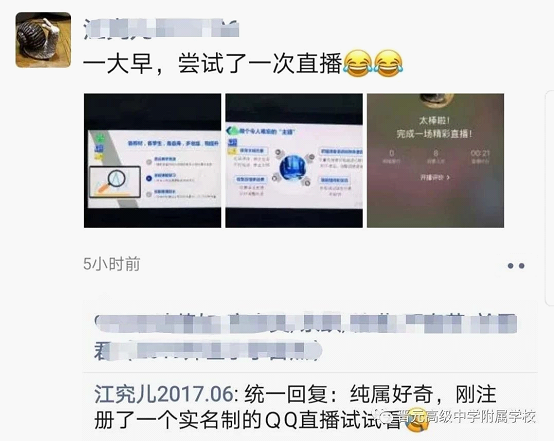Open the two-dot like and comment menu

click(516, 266)
